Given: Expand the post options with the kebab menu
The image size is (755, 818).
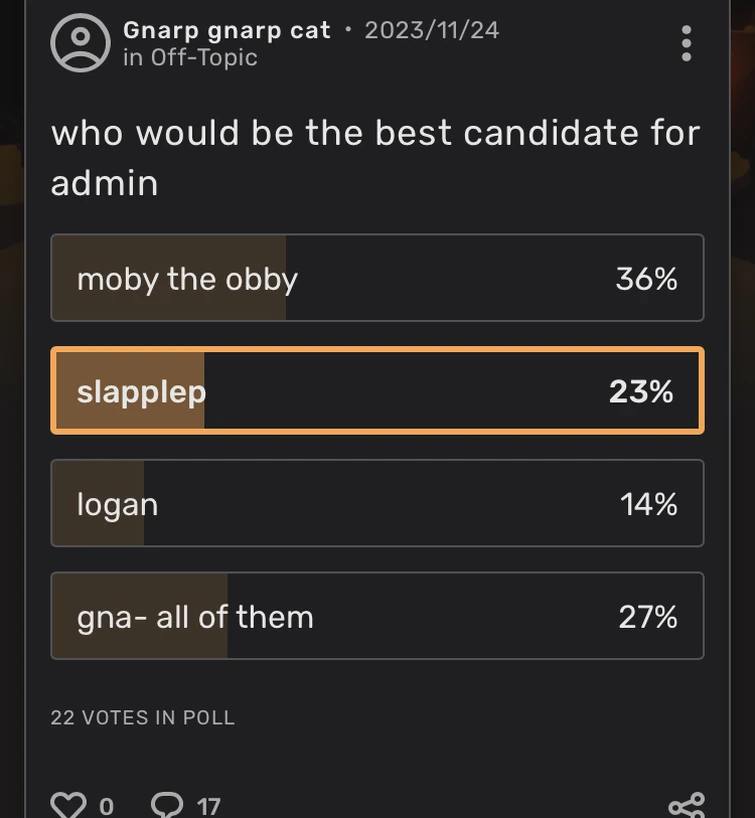Looking at the screenshot, I should (686, 42).
